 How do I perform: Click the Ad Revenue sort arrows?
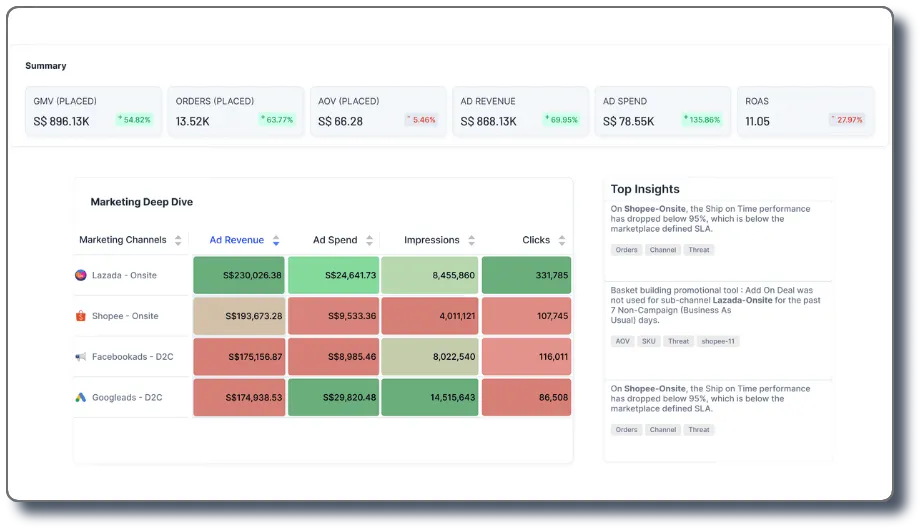[276, 240]
